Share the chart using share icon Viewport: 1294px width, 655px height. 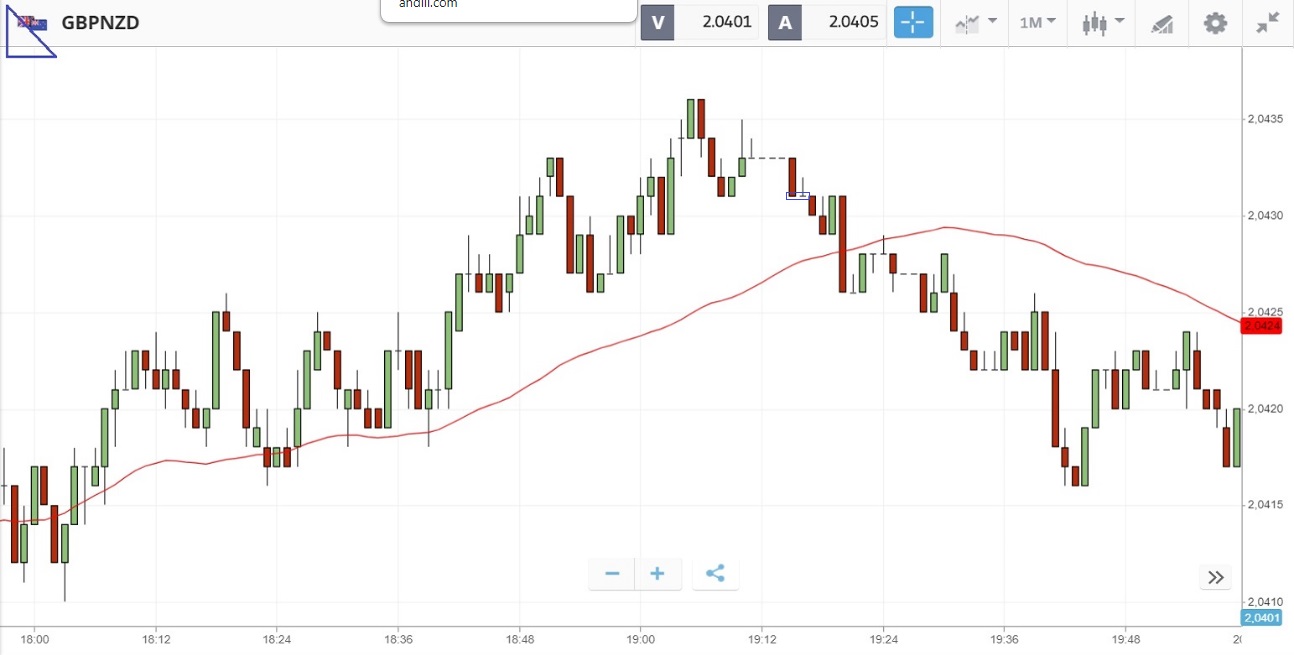715,574
